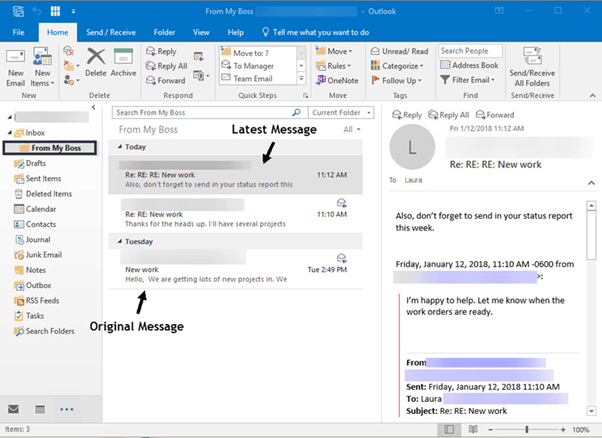This screenshot has width=602, height=438.
Task: Open the Filter Email dropdown
Action: click(471, 80)
